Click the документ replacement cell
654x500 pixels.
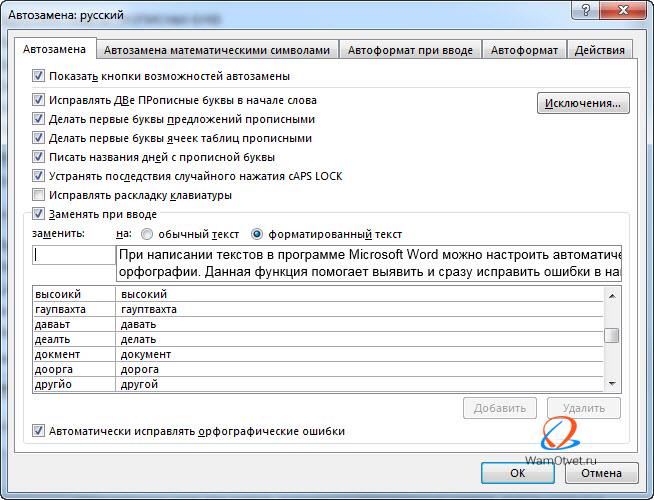360,354
